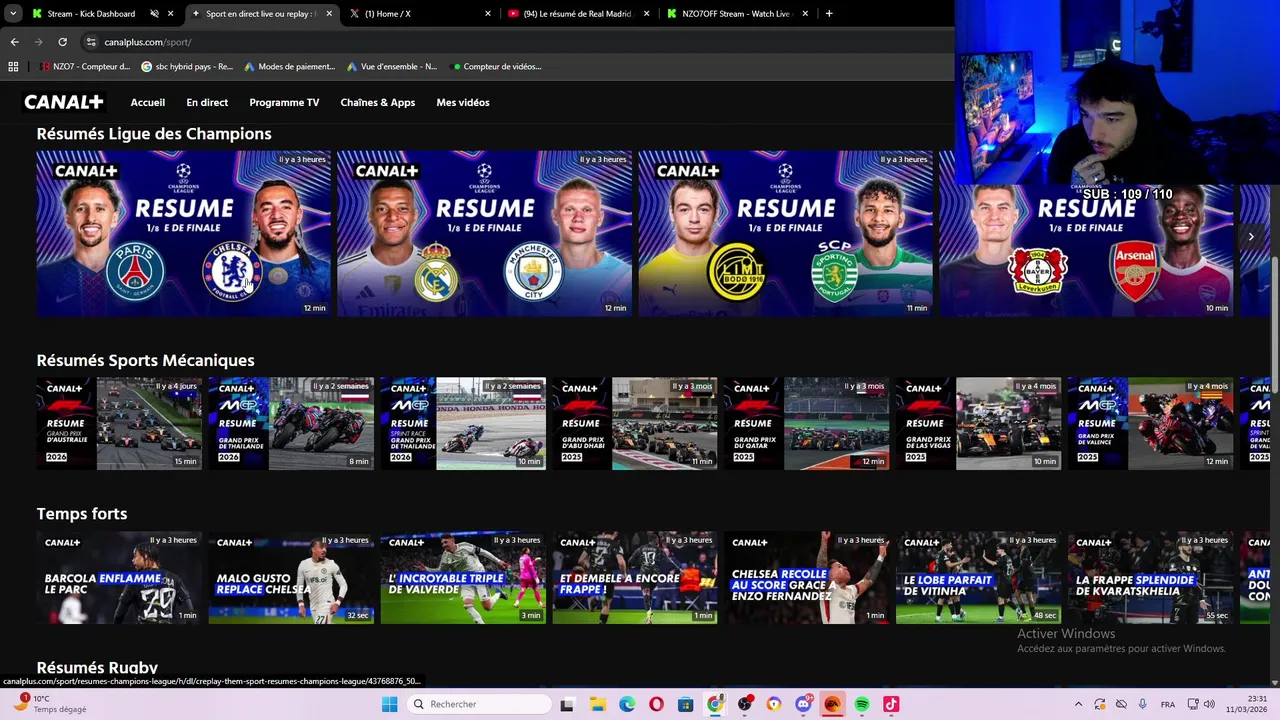The height and width of the screenshot is (720, 1280).
Task: Open the Grand Prix de Las Vegas résumé
Action: (x=979, y=423)
